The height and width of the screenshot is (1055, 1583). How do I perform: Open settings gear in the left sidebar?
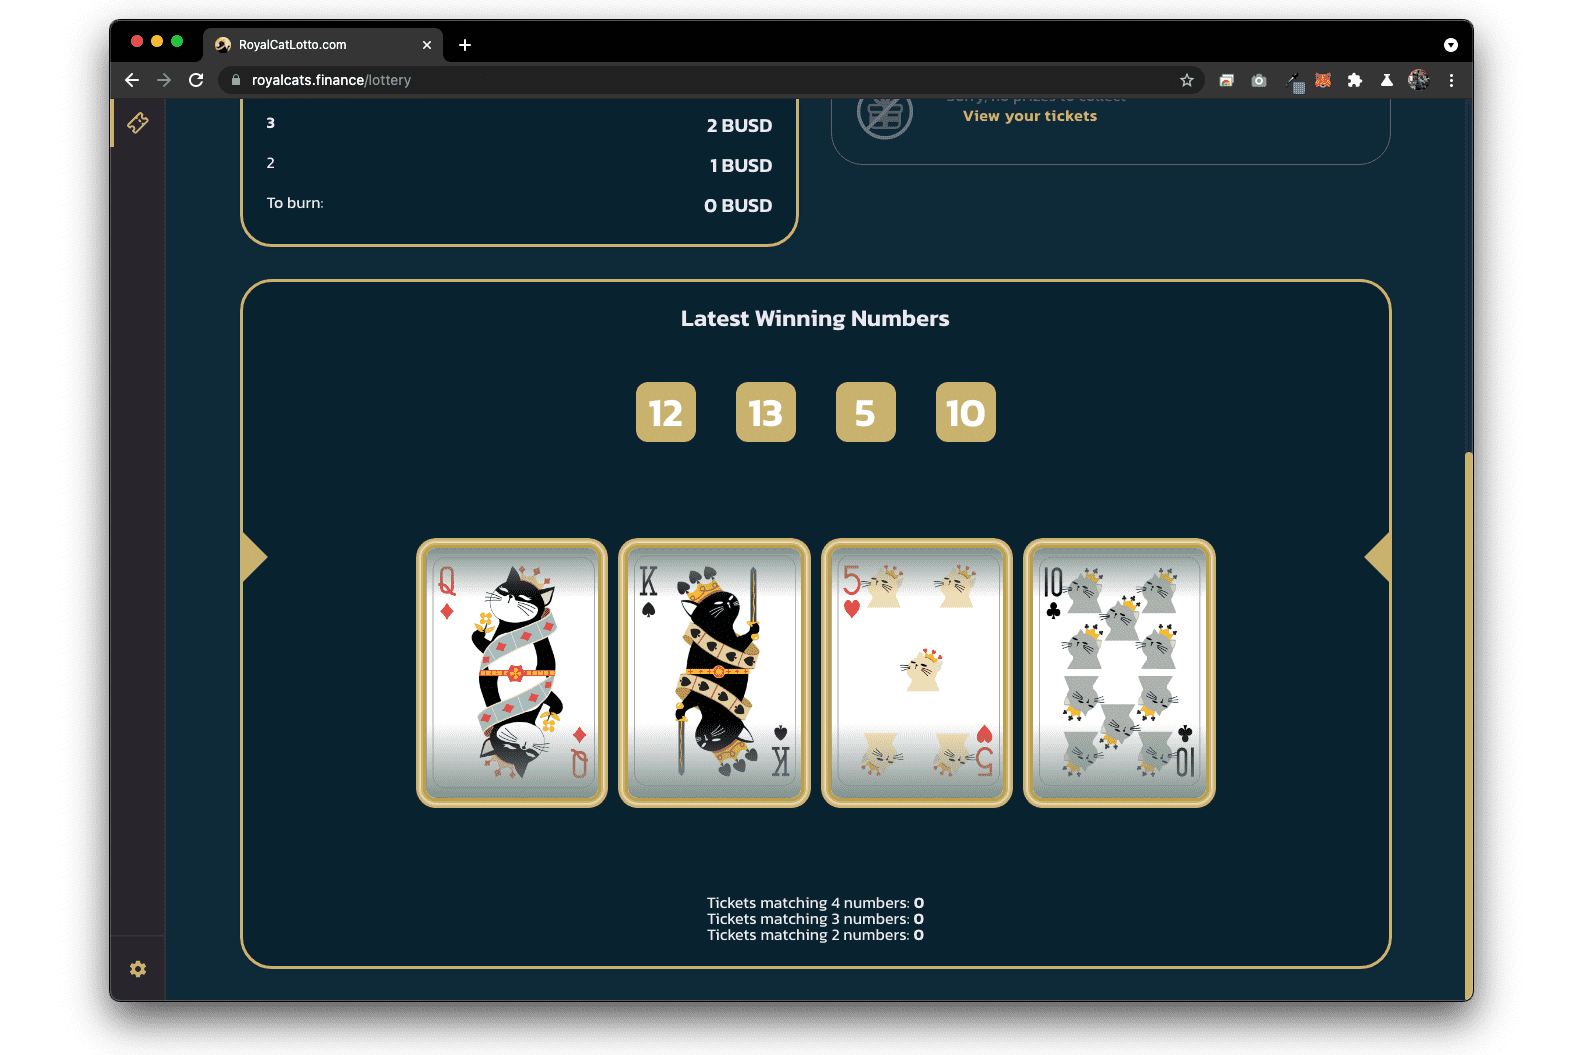point(138,969)
